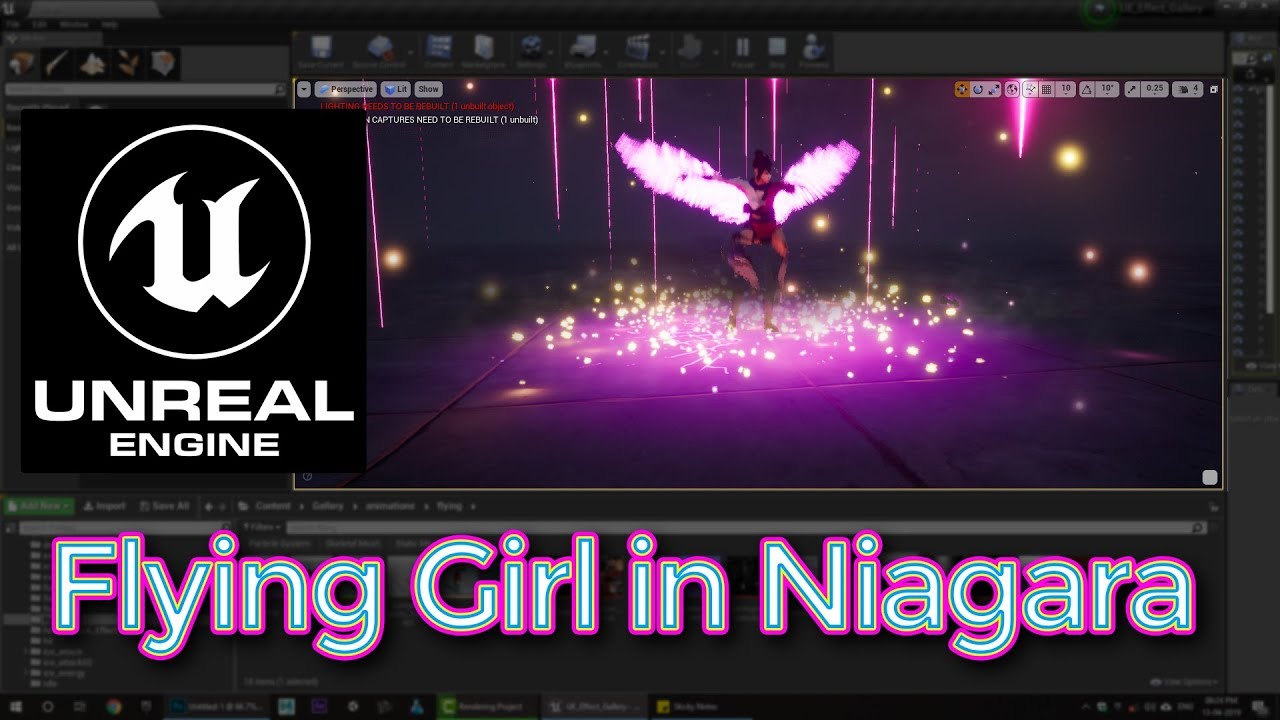Click the Add New button
Viewport: 1280px width, 720px height.
pyautogui.click(x=39, y=506)
